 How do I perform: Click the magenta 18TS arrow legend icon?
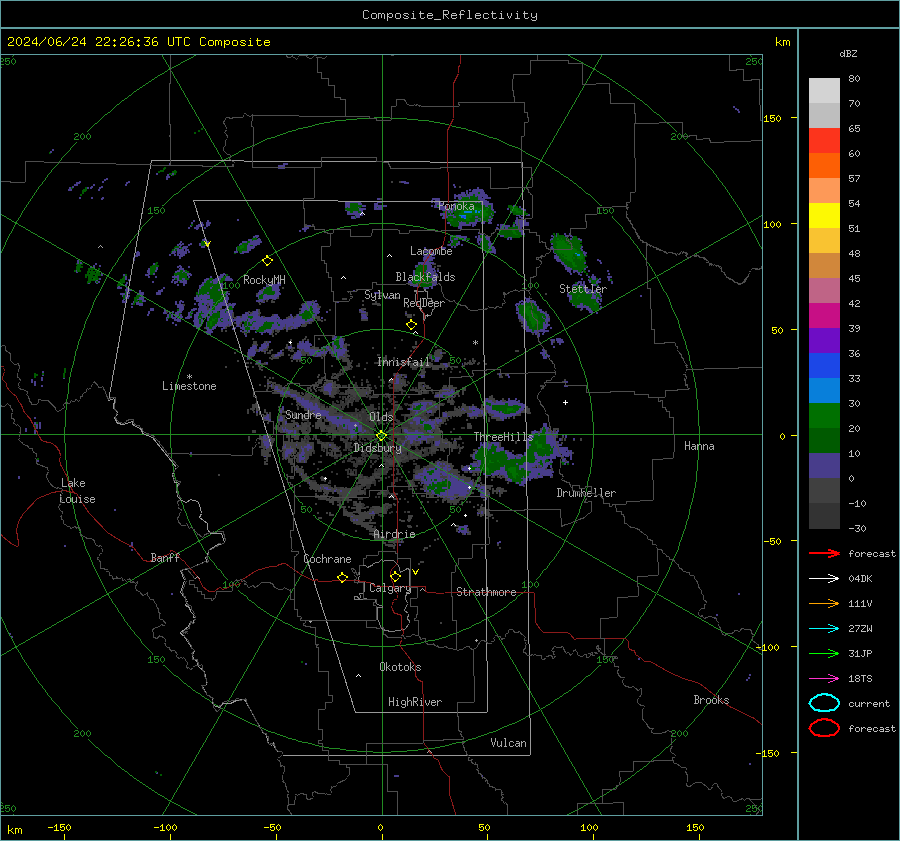tap(824, 679)
